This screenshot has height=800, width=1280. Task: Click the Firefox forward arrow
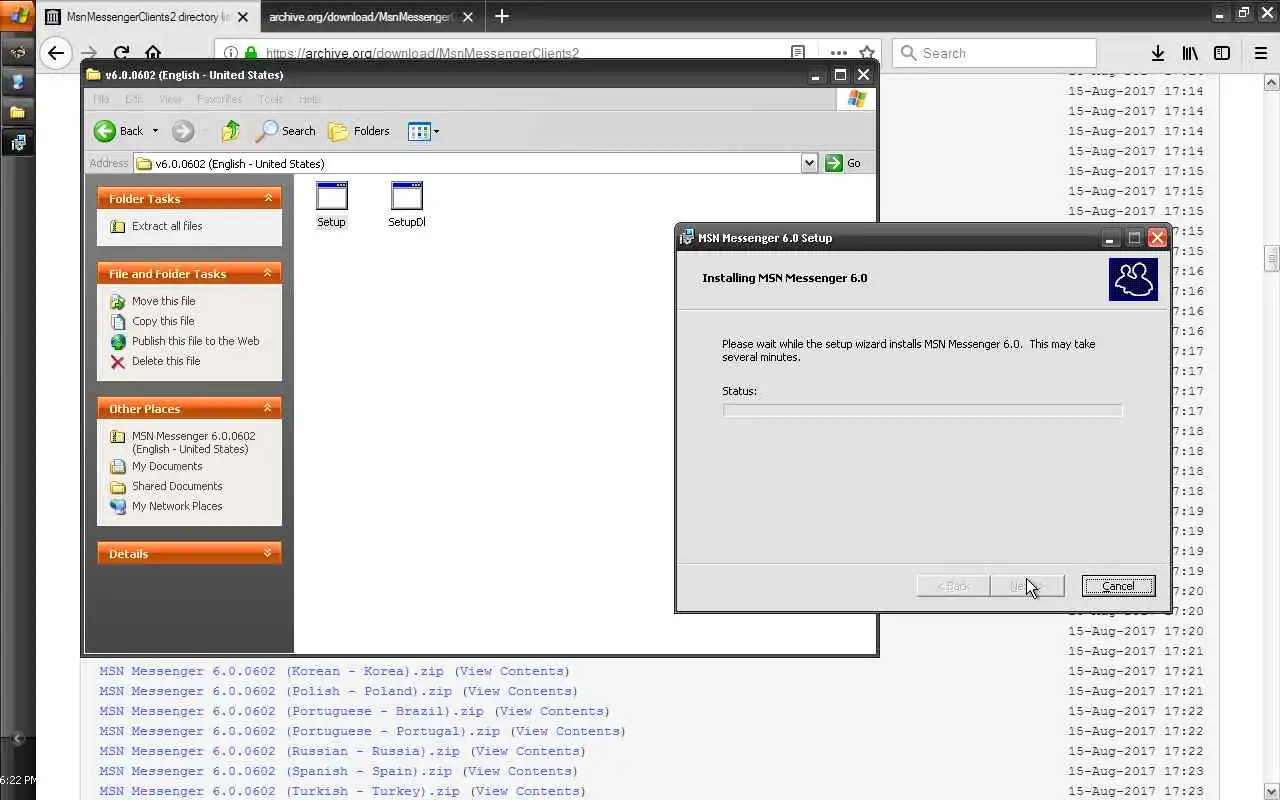89,53
